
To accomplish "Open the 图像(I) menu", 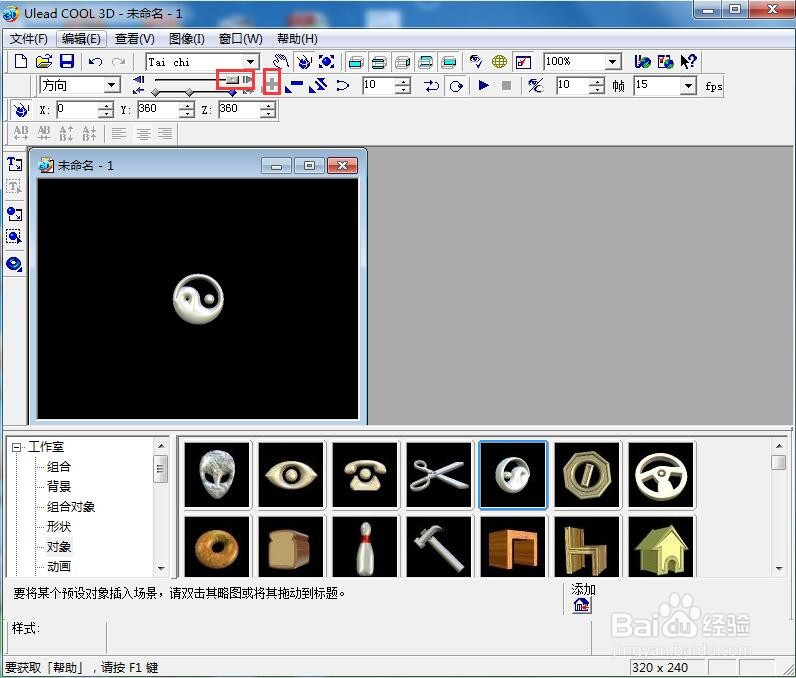I will (187, 39).
